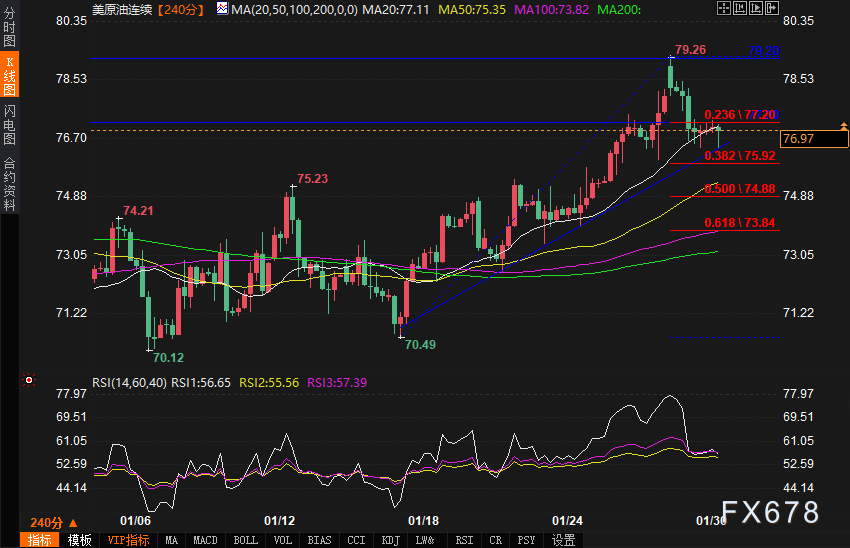Choose the CCI indicator
Image resolution: width=850 pixels, height=548 pixels.
[356, 540]
